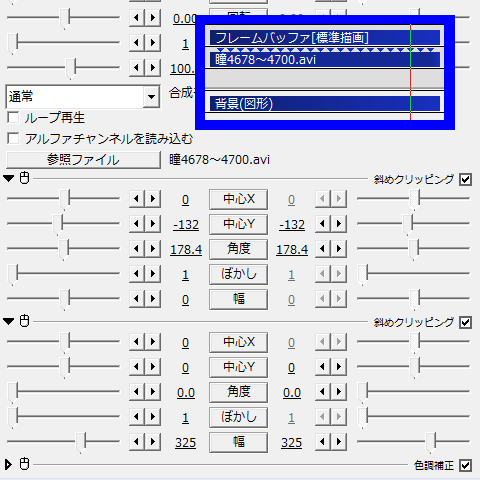Click the 325 start value of 幅
This screenshot has height=480, width=480.
(186, 443)
